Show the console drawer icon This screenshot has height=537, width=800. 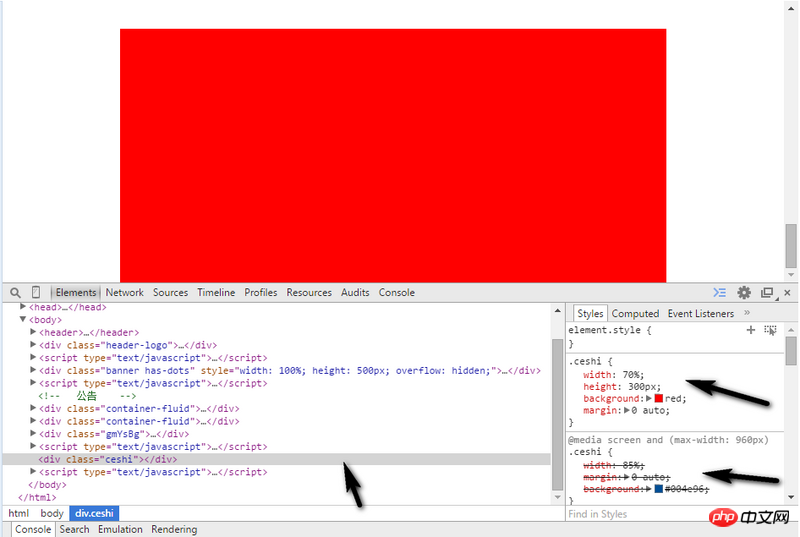pyautogui.click(x=719, y=292)
